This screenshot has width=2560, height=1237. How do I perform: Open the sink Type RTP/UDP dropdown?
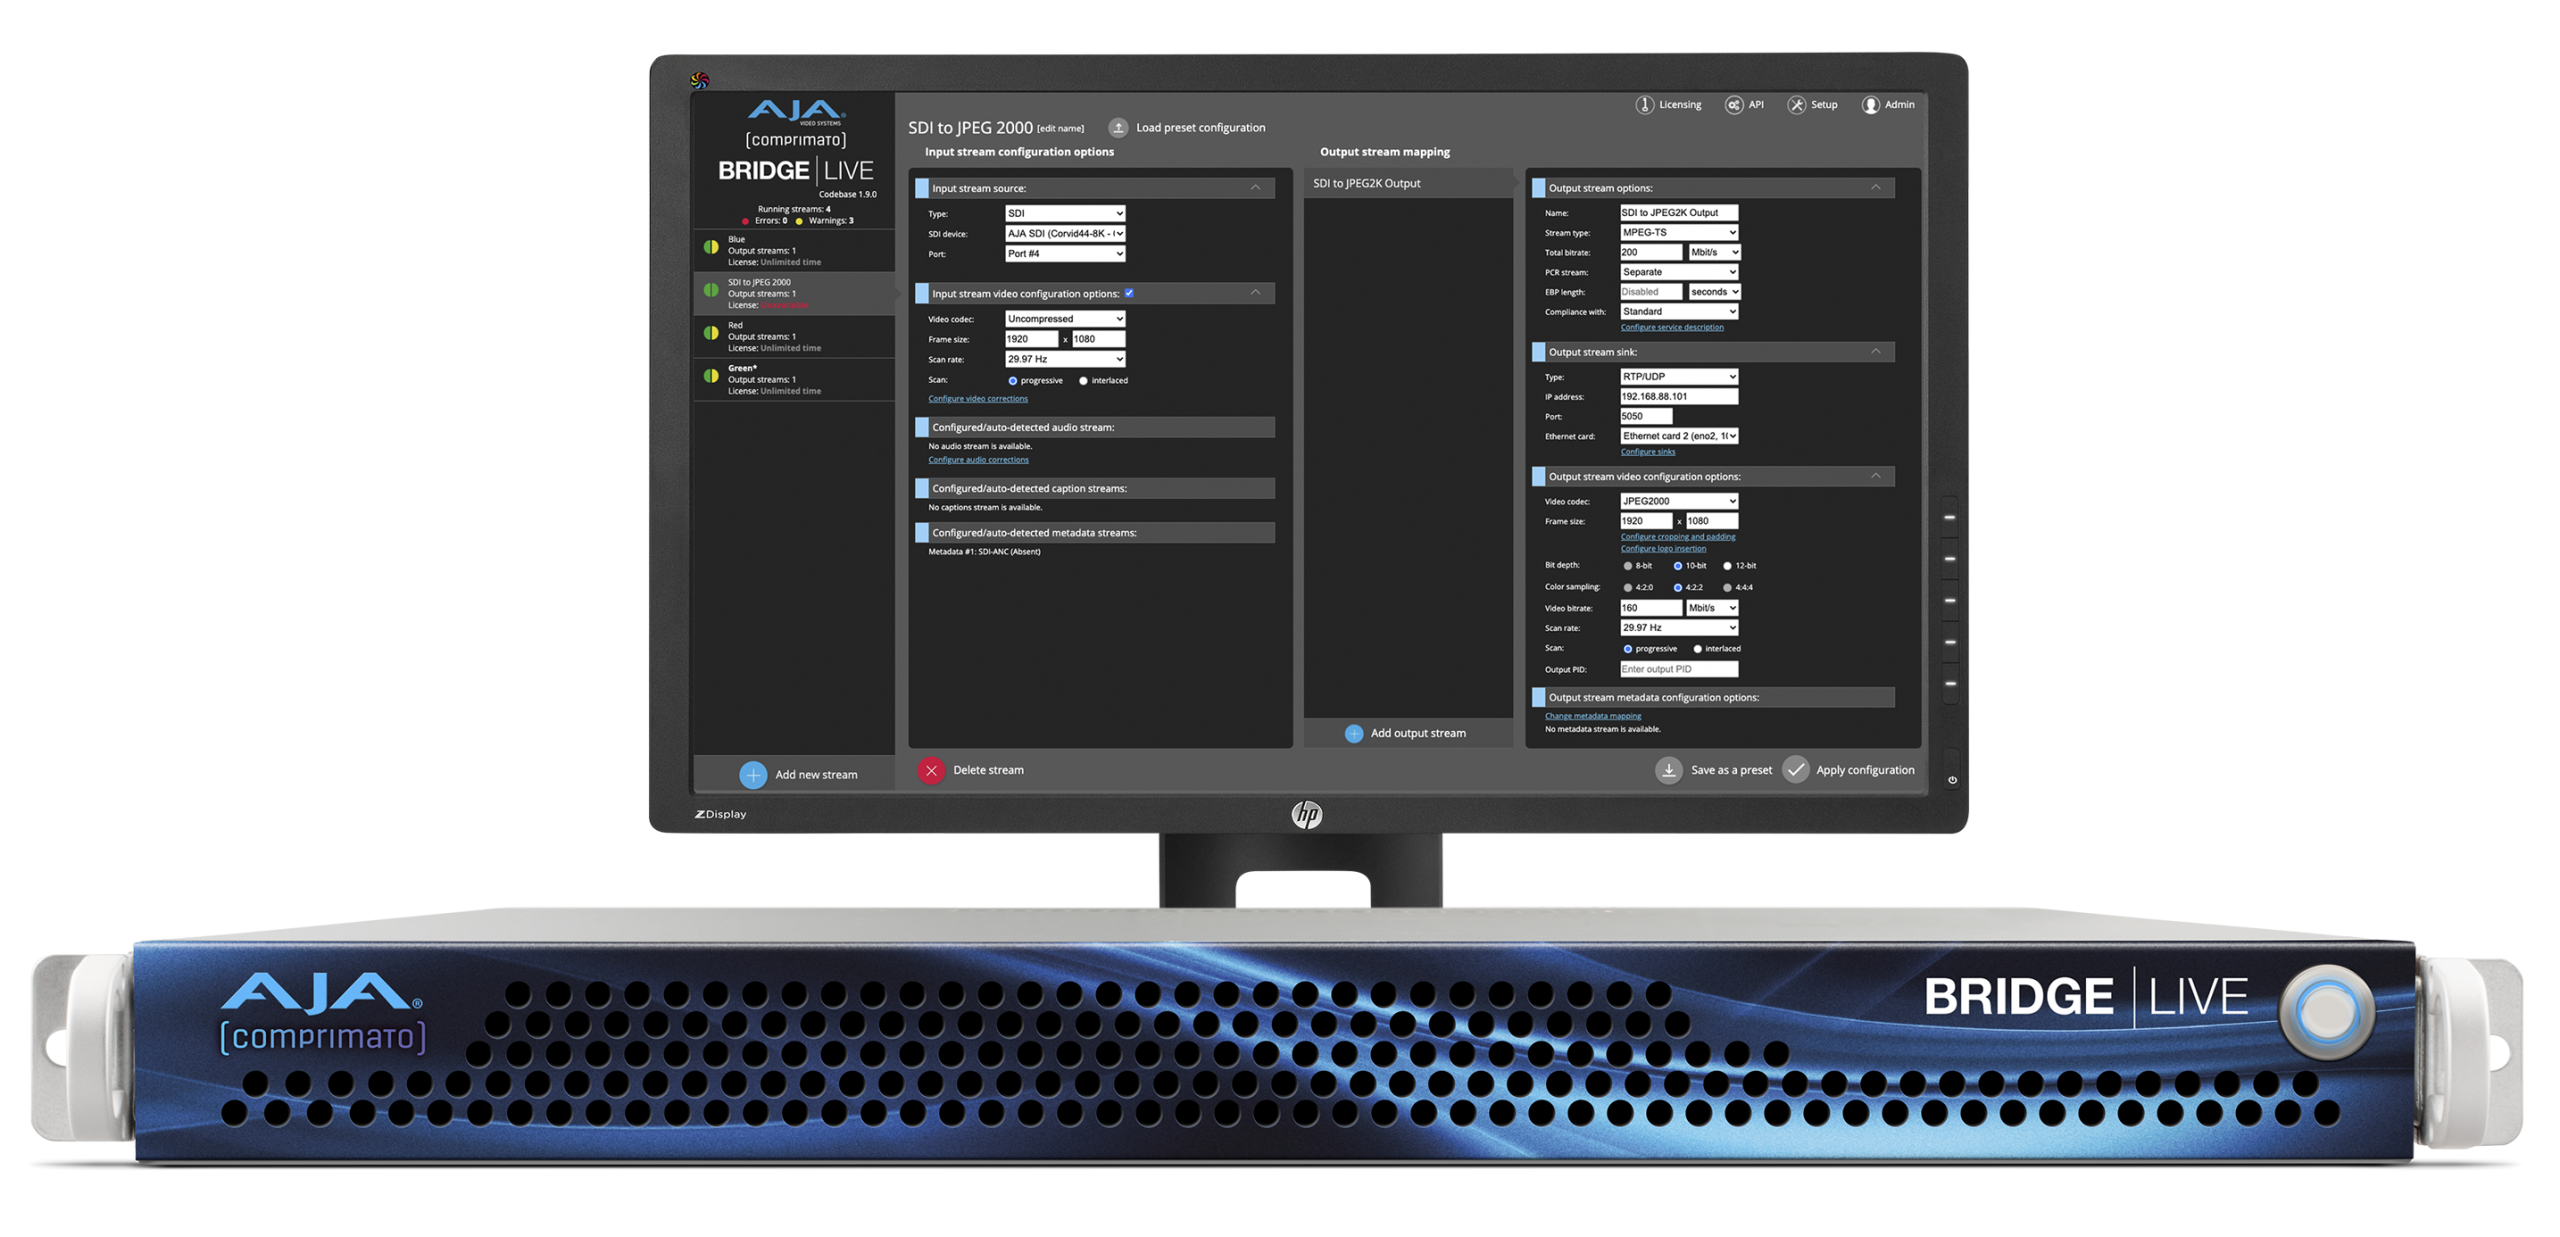coord(1678,376)
